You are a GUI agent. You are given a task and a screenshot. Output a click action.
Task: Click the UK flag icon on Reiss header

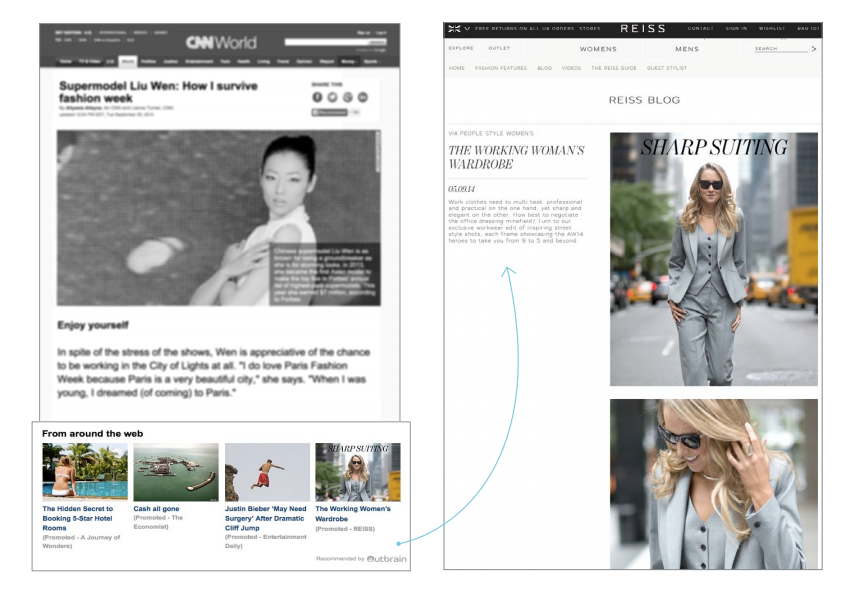tap(454, 29)
